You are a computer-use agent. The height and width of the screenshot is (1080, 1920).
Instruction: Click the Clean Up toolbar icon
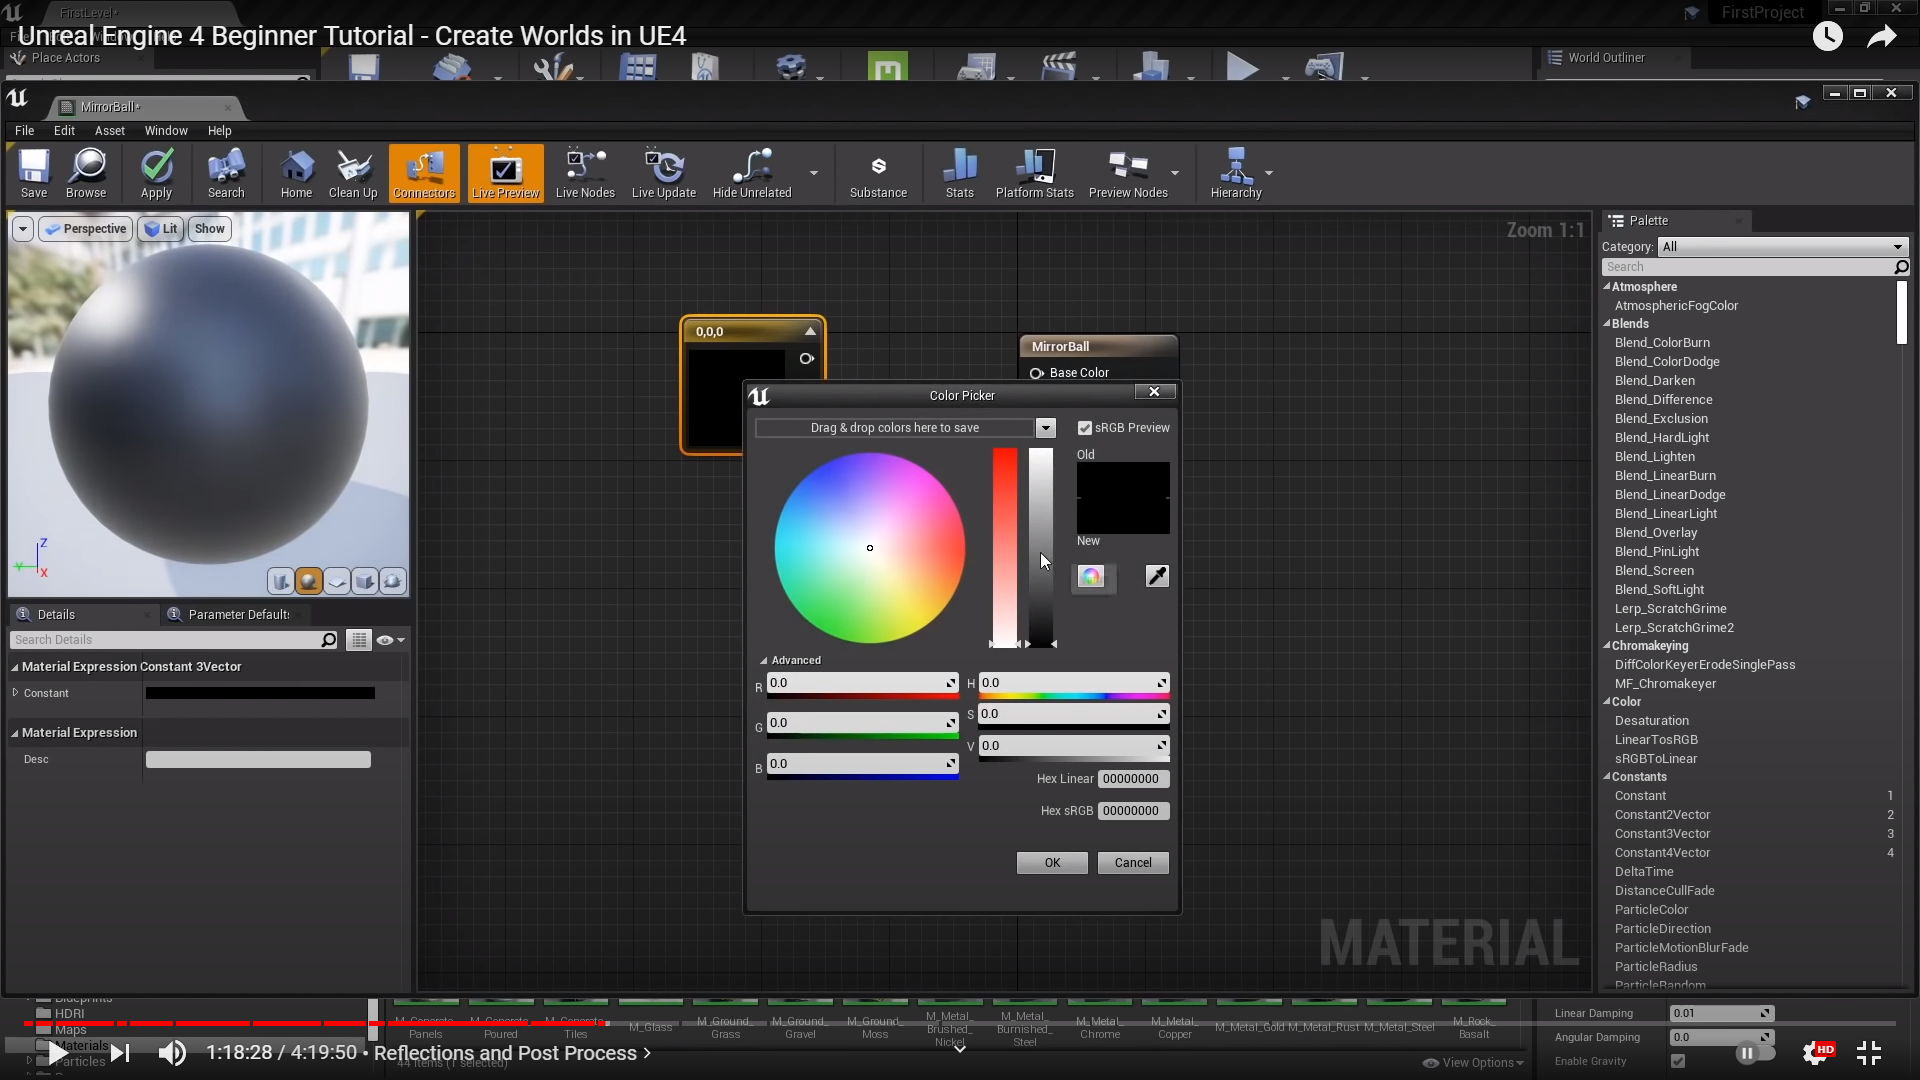[x=353, y=174]
